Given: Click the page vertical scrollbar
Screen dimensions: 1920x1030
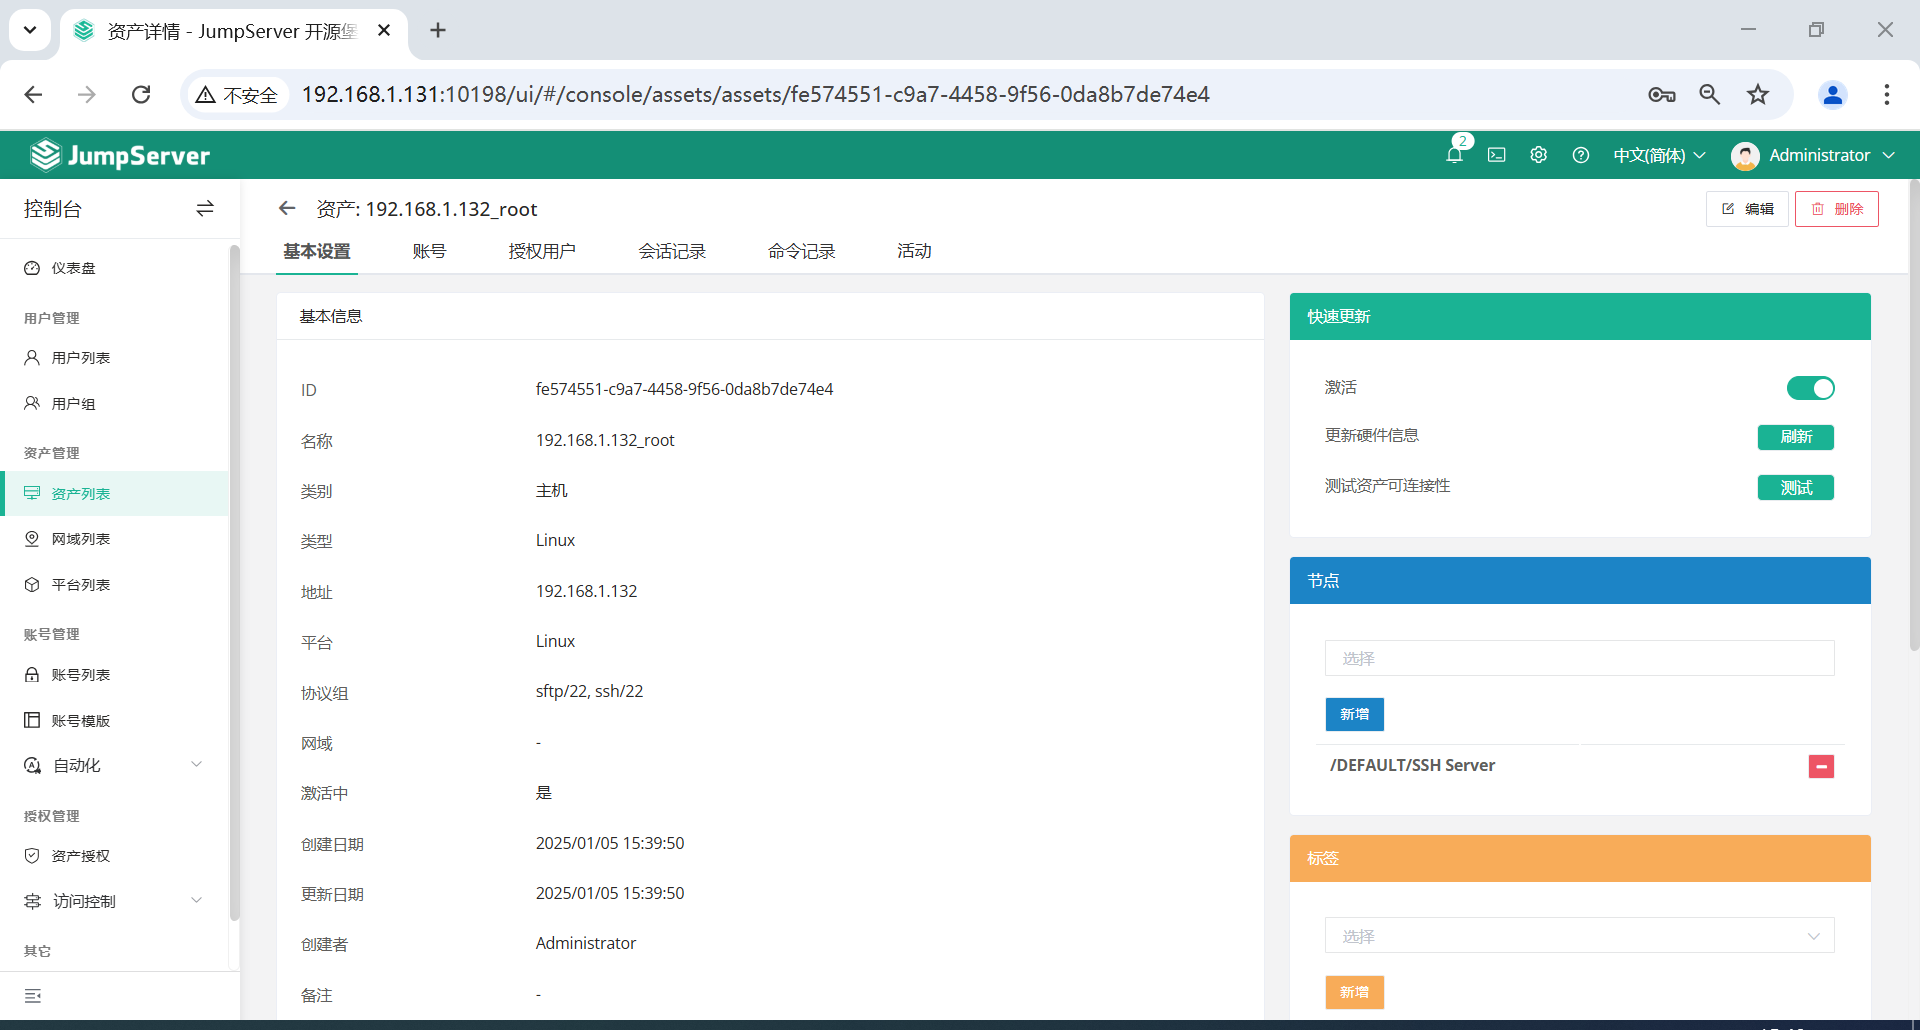Looking at the screenshot, I should 1914,415.
